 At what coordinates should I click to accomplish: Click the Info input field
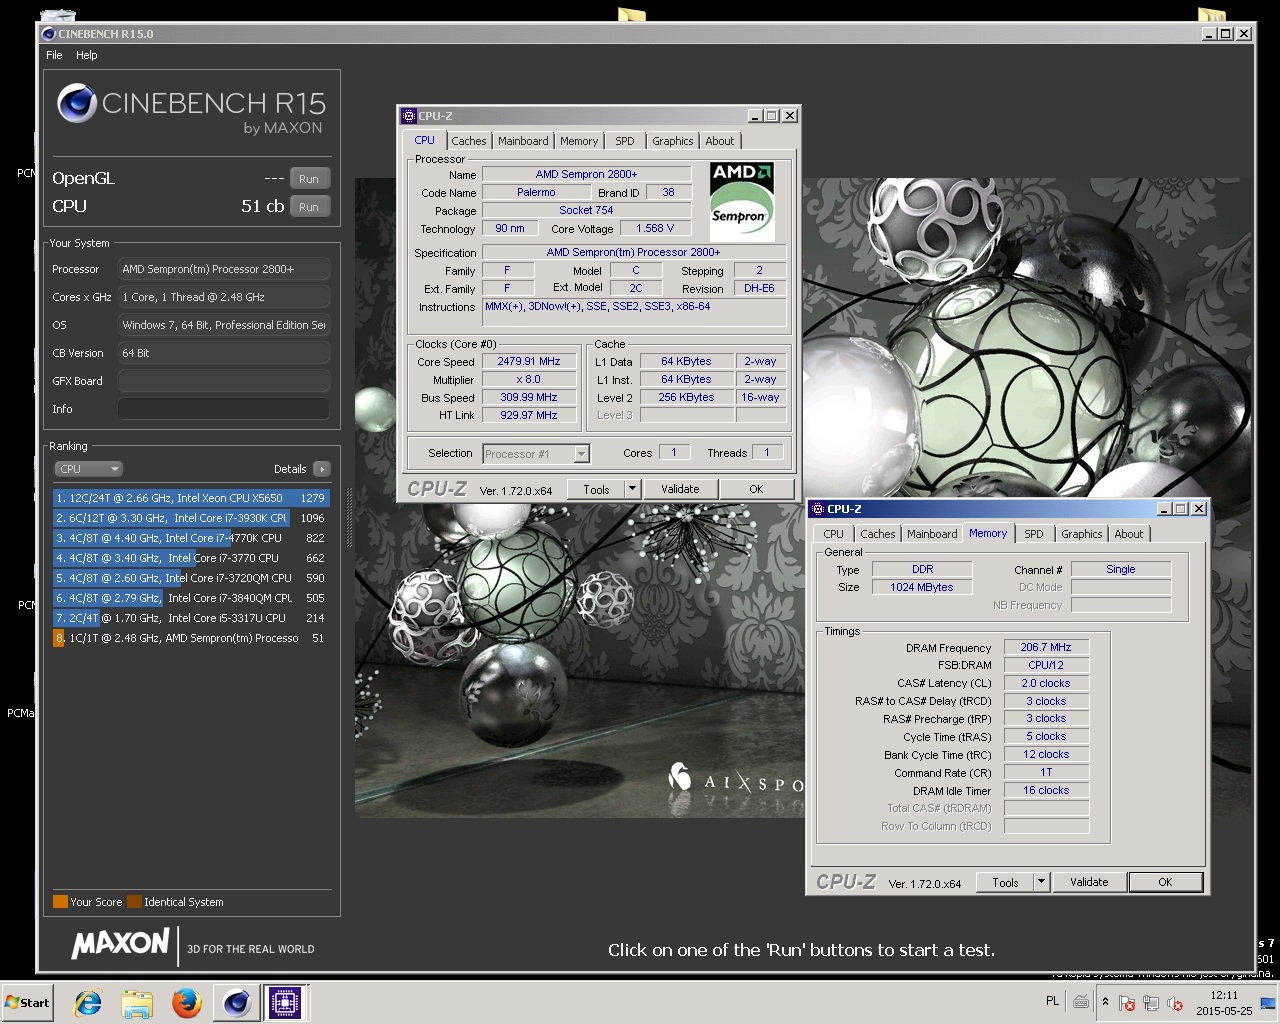(x=223, y=409)
